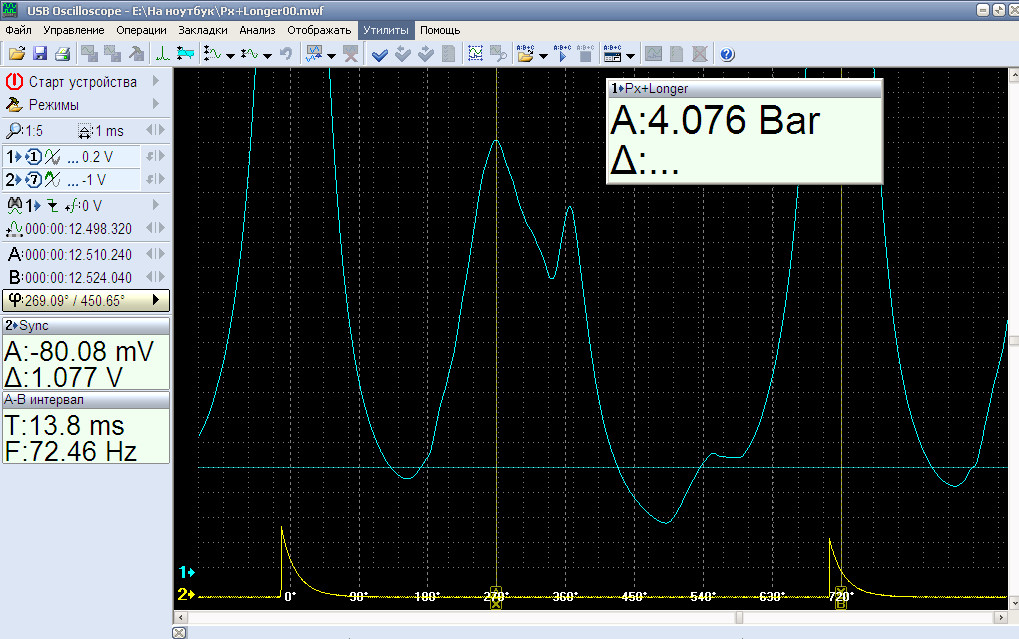Click the binoculars search icon in left panel
Image resolution: width=1019 pixels, height=639 pixels.
coord(14,205)
